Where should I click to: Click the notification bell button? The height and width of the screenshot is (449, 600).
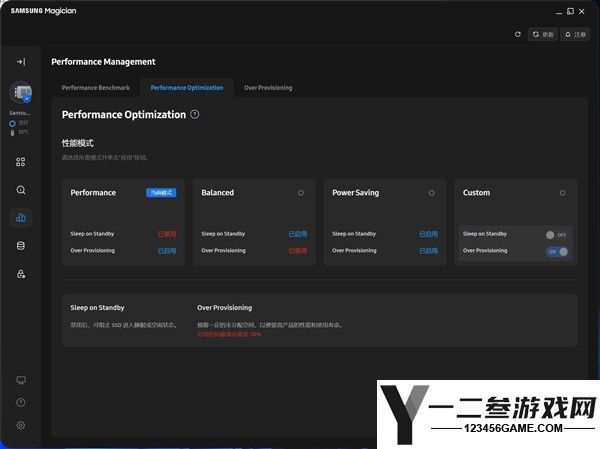coord(575,34)
